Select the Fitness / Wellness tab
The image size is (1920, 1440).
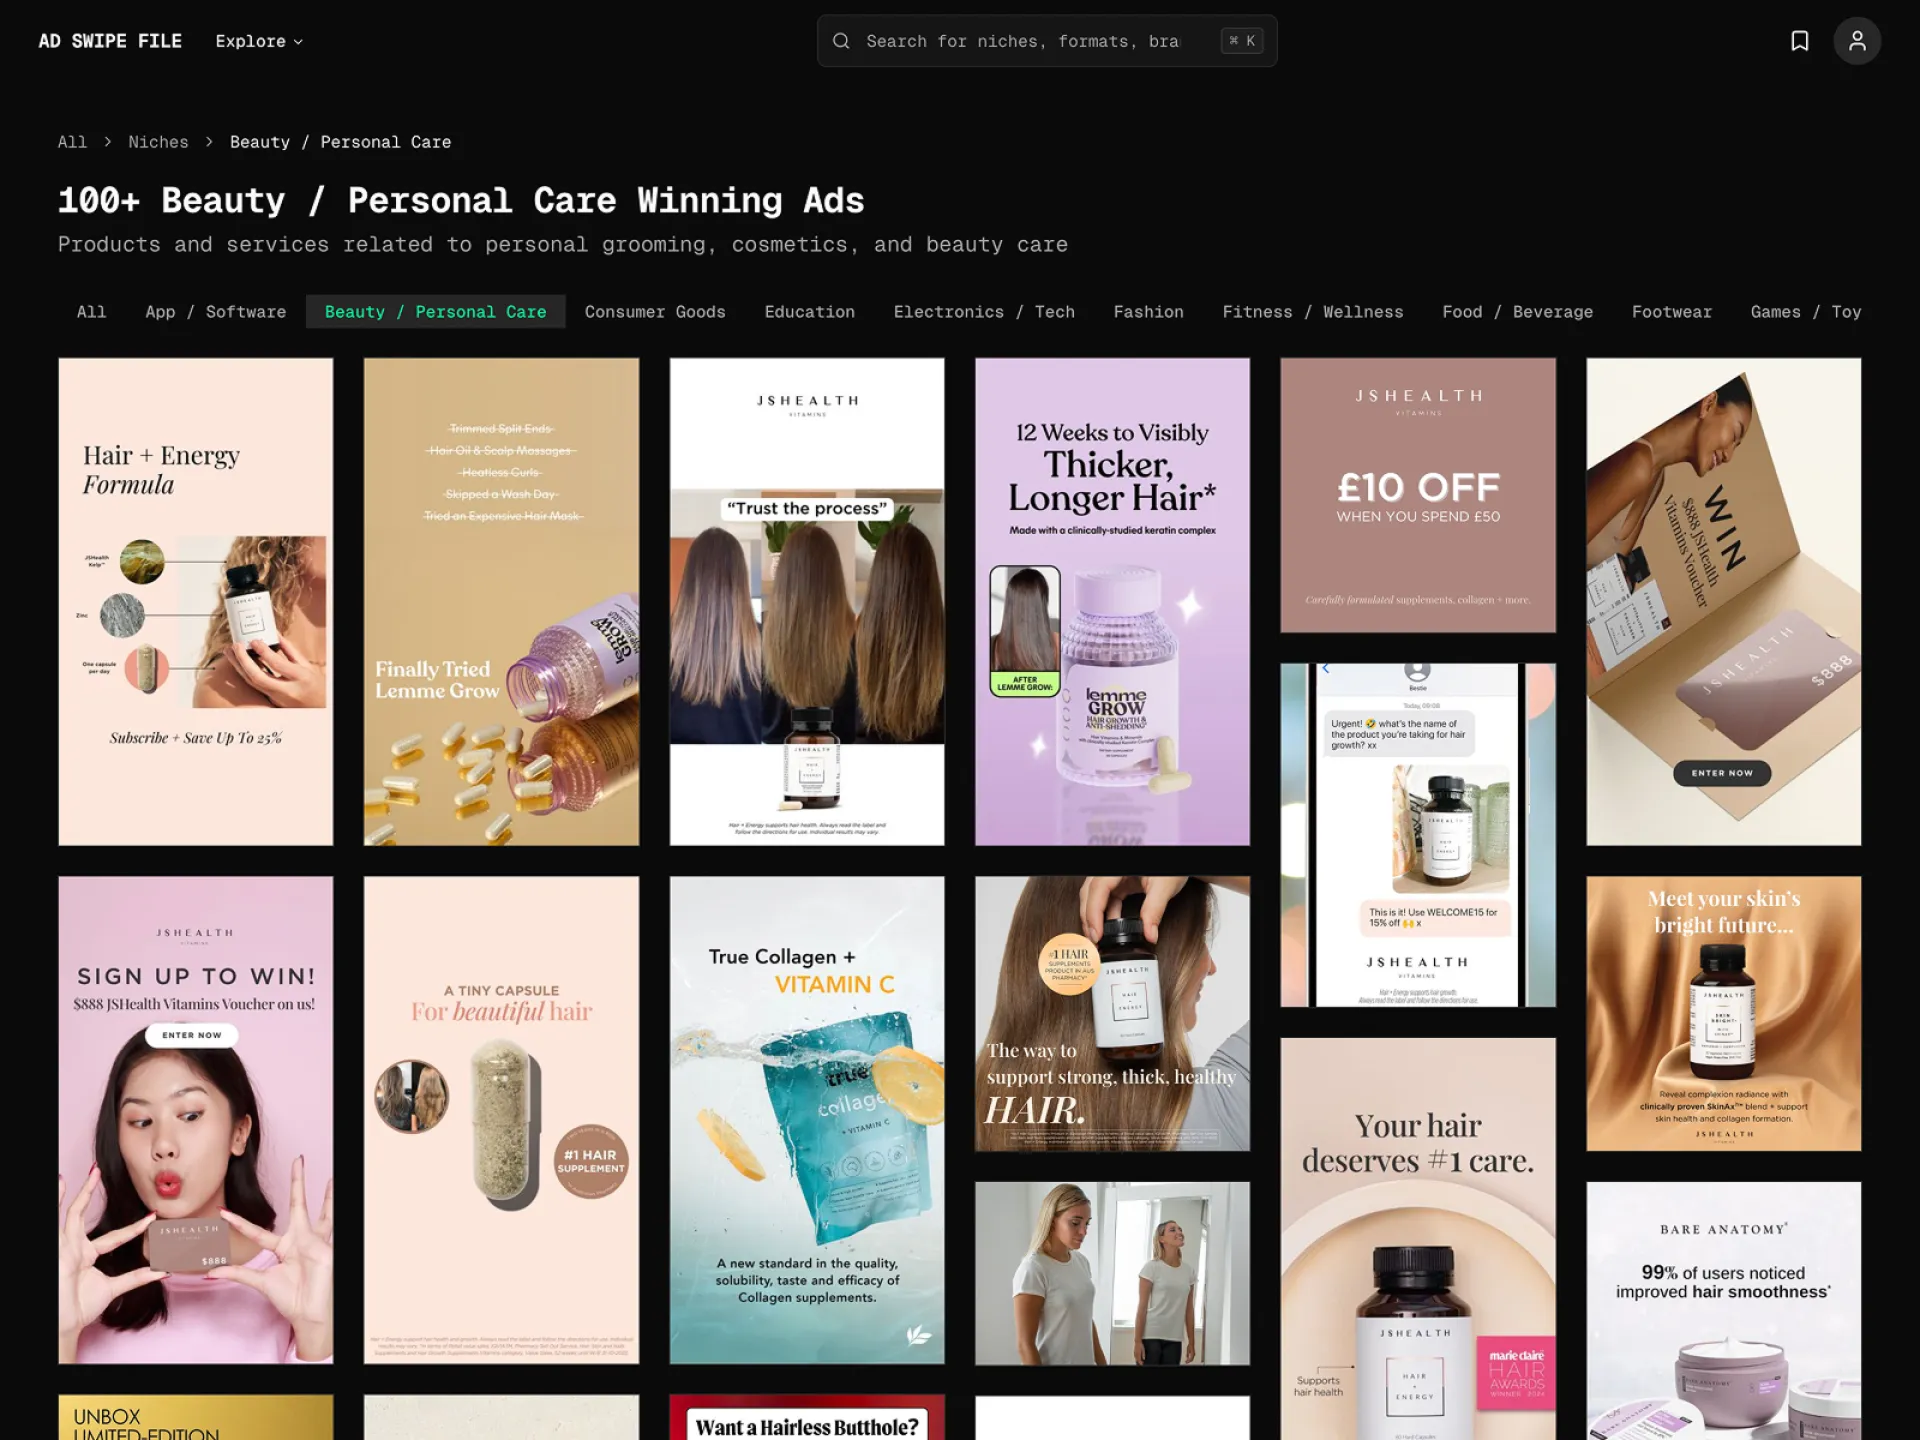(x=1312, y=312)
